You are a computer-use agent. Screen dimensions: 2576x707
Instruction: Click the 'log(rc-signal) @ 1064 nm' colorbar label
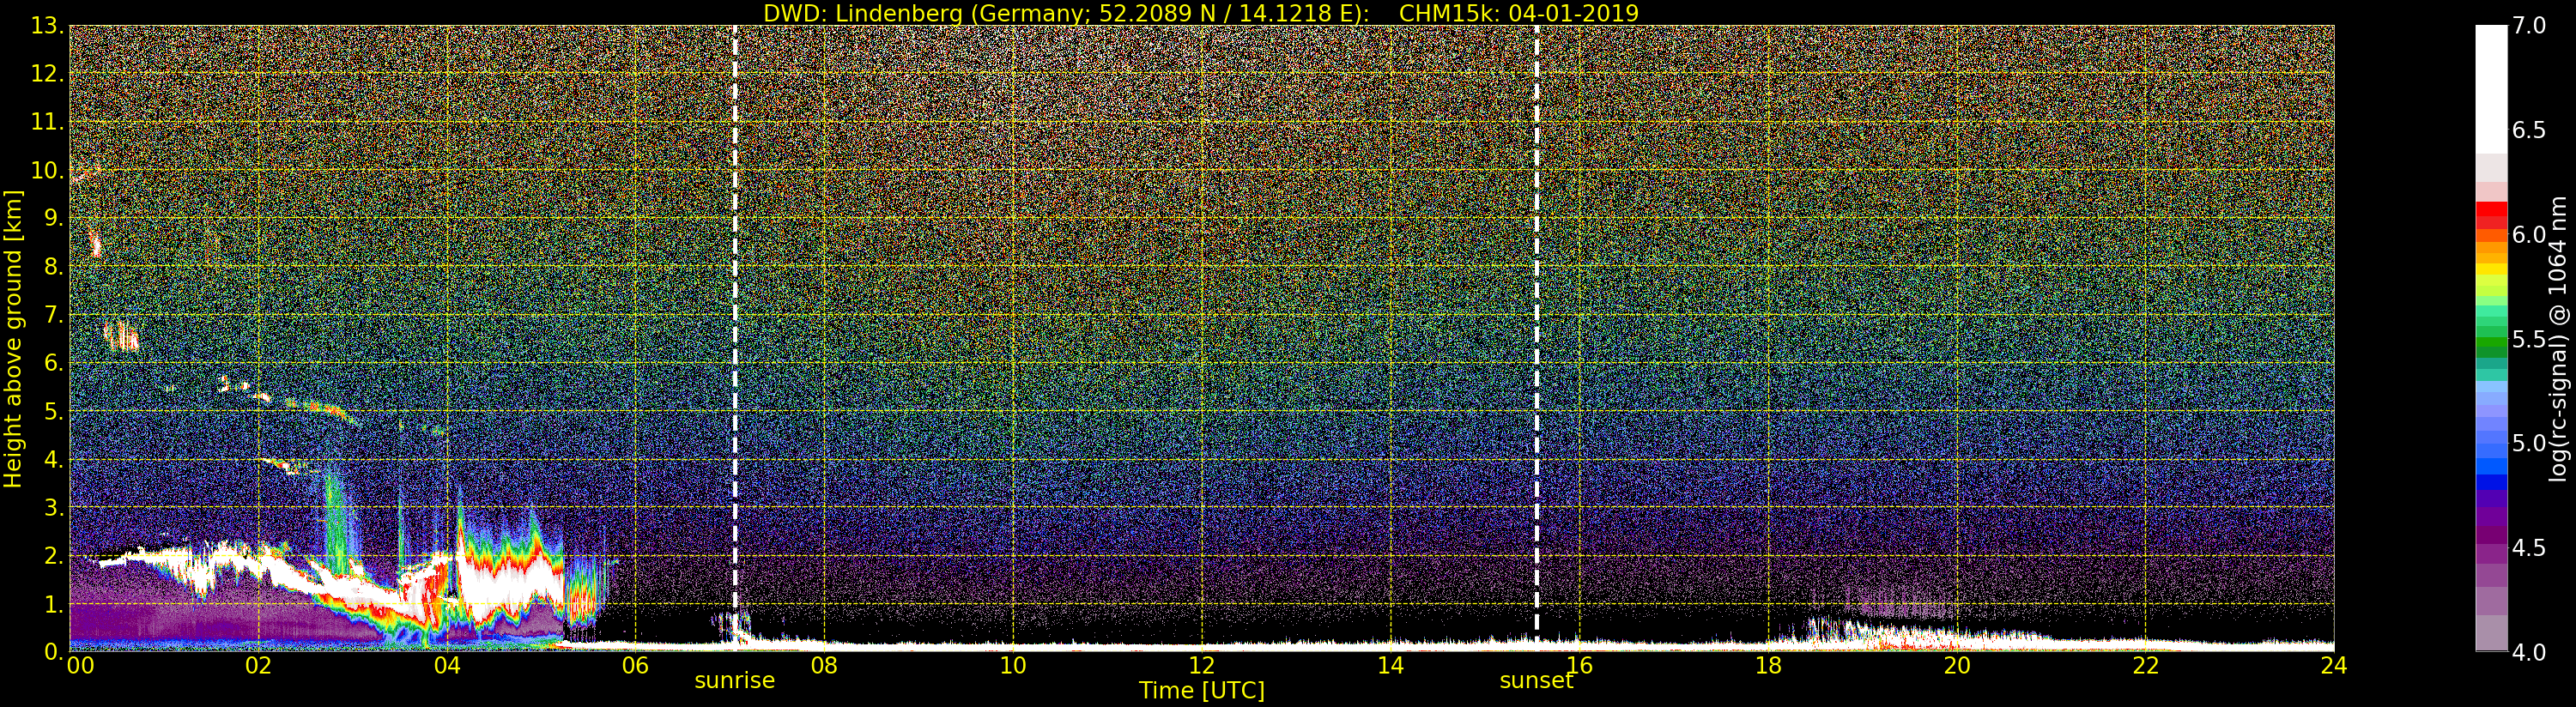(x=2559, y=338)
